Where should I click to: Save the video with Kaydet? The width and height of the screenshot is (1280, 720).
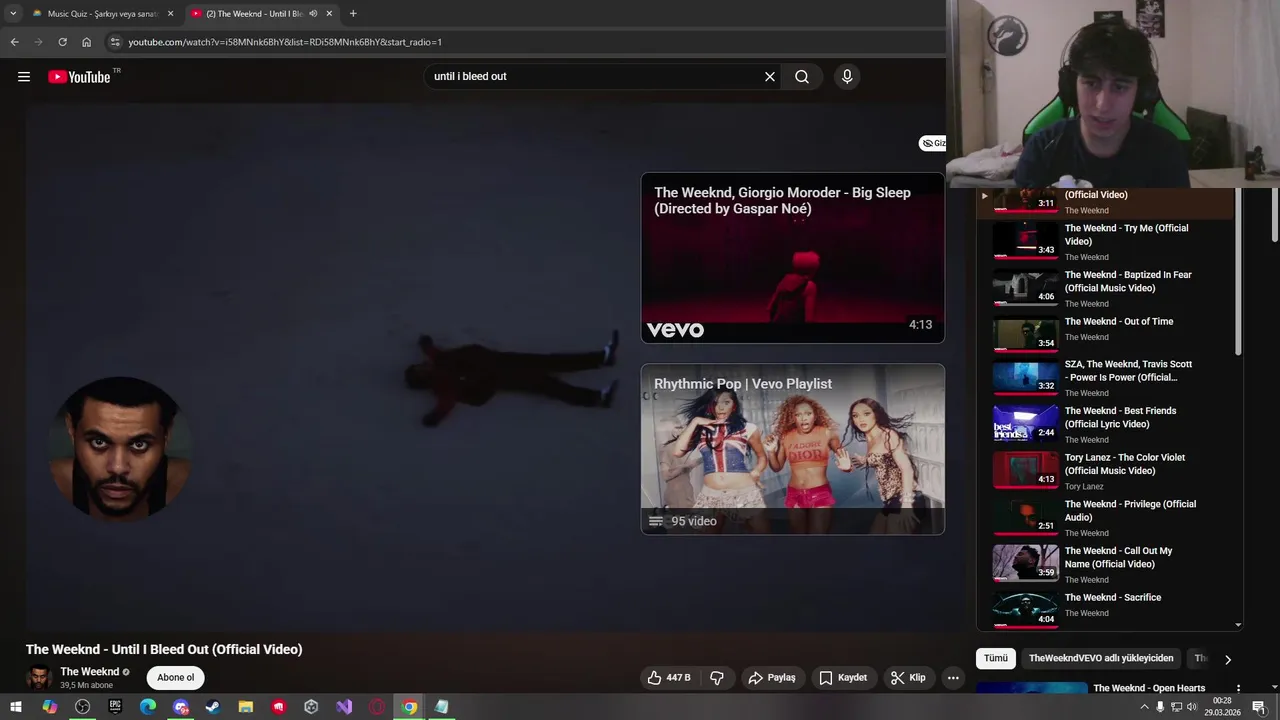842,678
